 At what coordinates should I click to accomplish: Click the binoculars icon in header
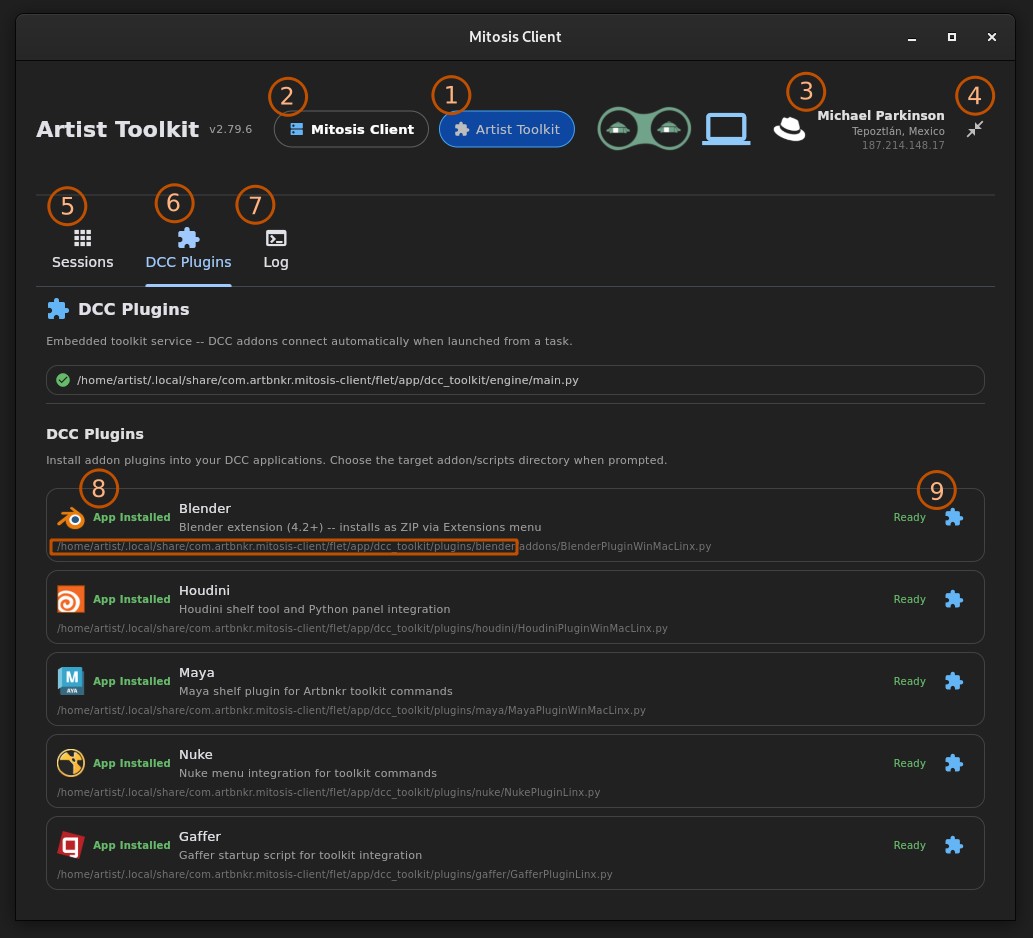click(x=644, y=128)
